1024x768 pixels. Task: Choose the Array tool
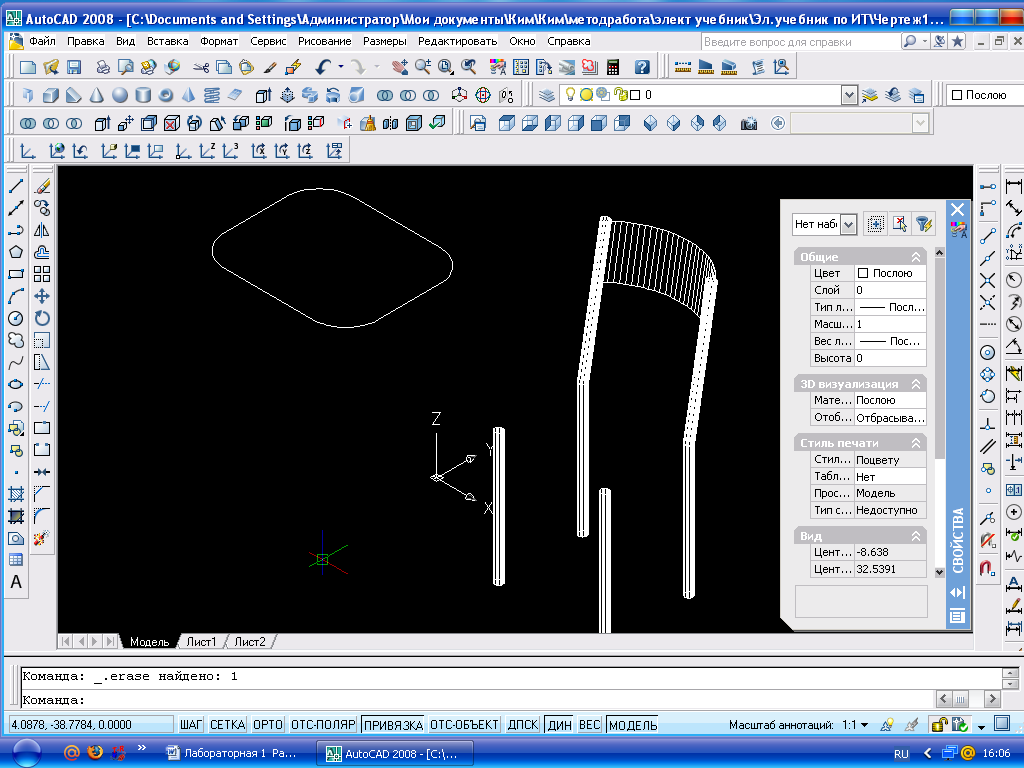click(42, 274)
